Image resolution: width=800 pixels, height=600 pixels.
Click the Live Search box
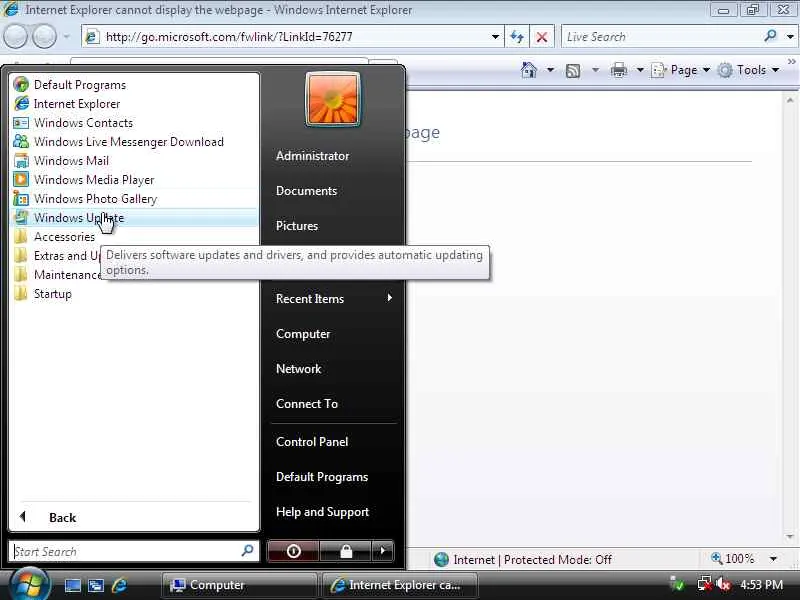pyautogui.click(x=661, y=37)
